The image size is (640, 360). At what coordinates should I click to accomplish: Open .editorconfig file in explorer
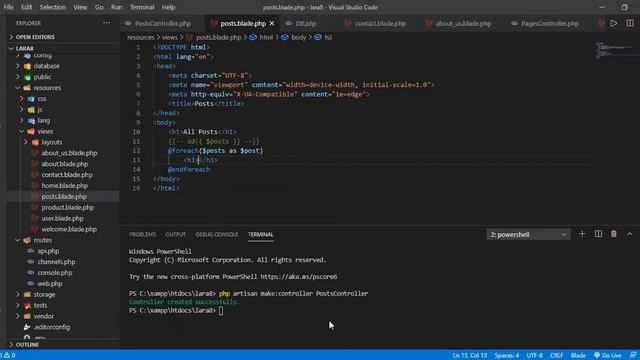click(51, 327)
